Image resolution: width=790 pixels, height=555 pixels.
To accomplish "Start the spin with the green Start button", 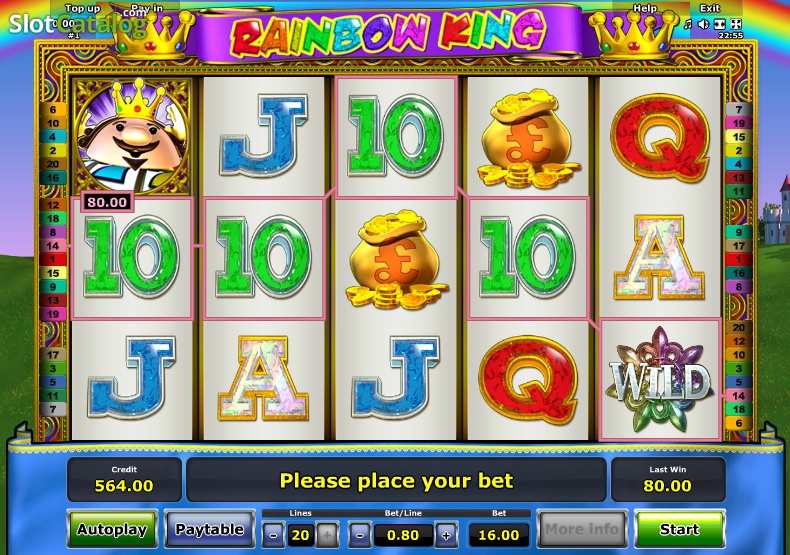I will [679, 529].
